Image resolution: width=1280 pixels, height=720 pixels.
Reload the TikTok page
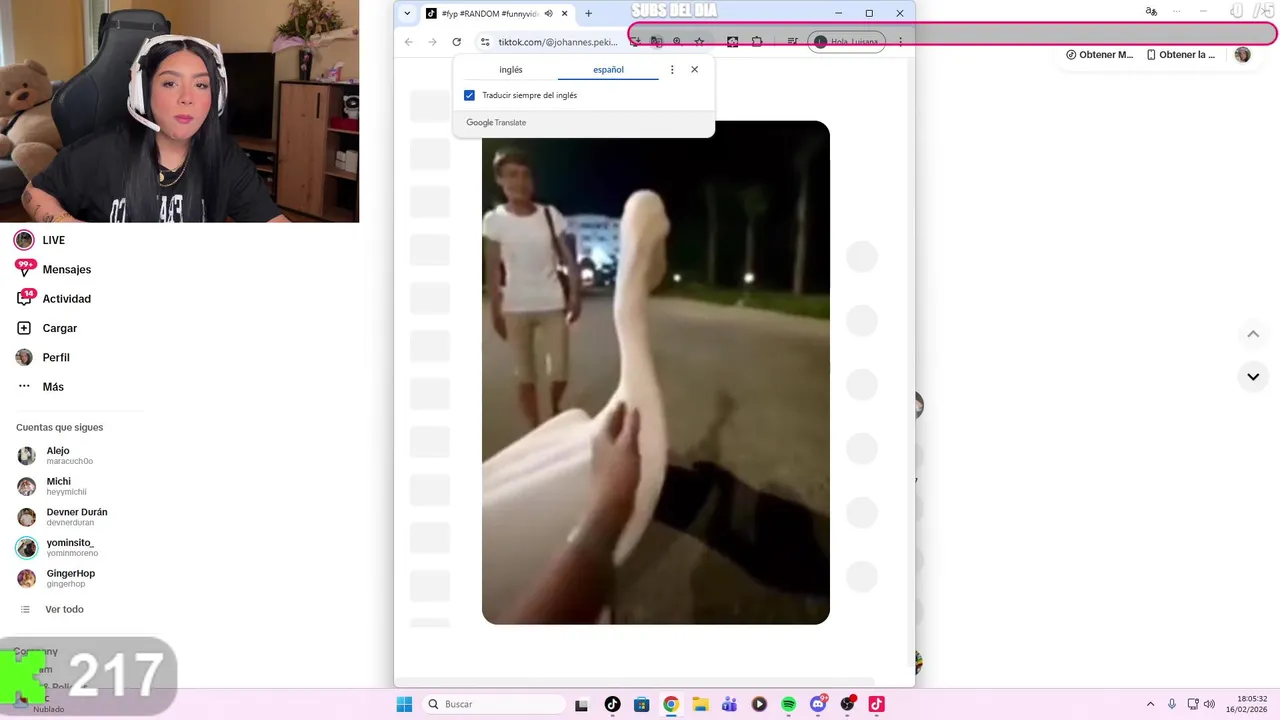pyautogui.click(x=456, y=42)
